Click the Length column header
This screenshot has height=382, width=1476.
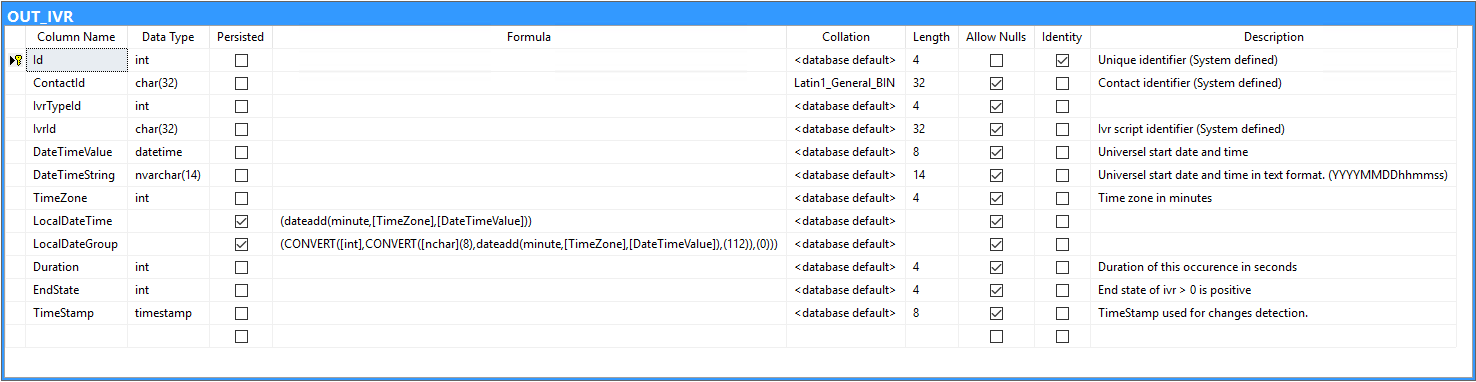pos(931,37)
